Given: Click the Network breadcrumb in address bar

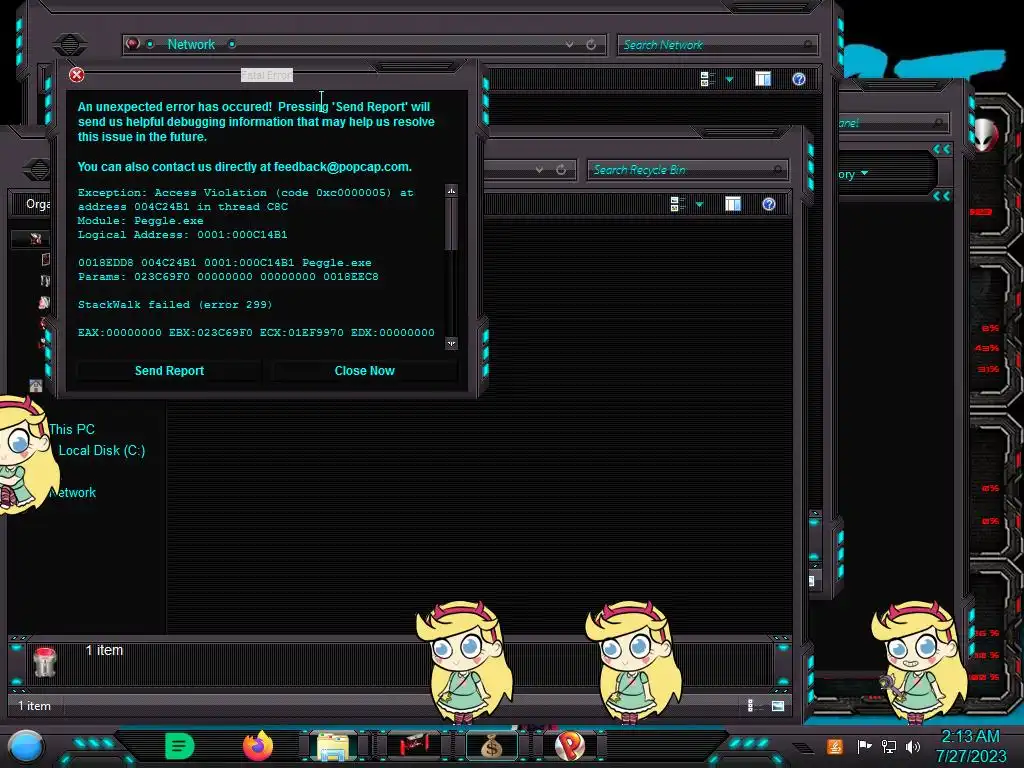Looking at the screenshot, I should (x=191, y=44).
